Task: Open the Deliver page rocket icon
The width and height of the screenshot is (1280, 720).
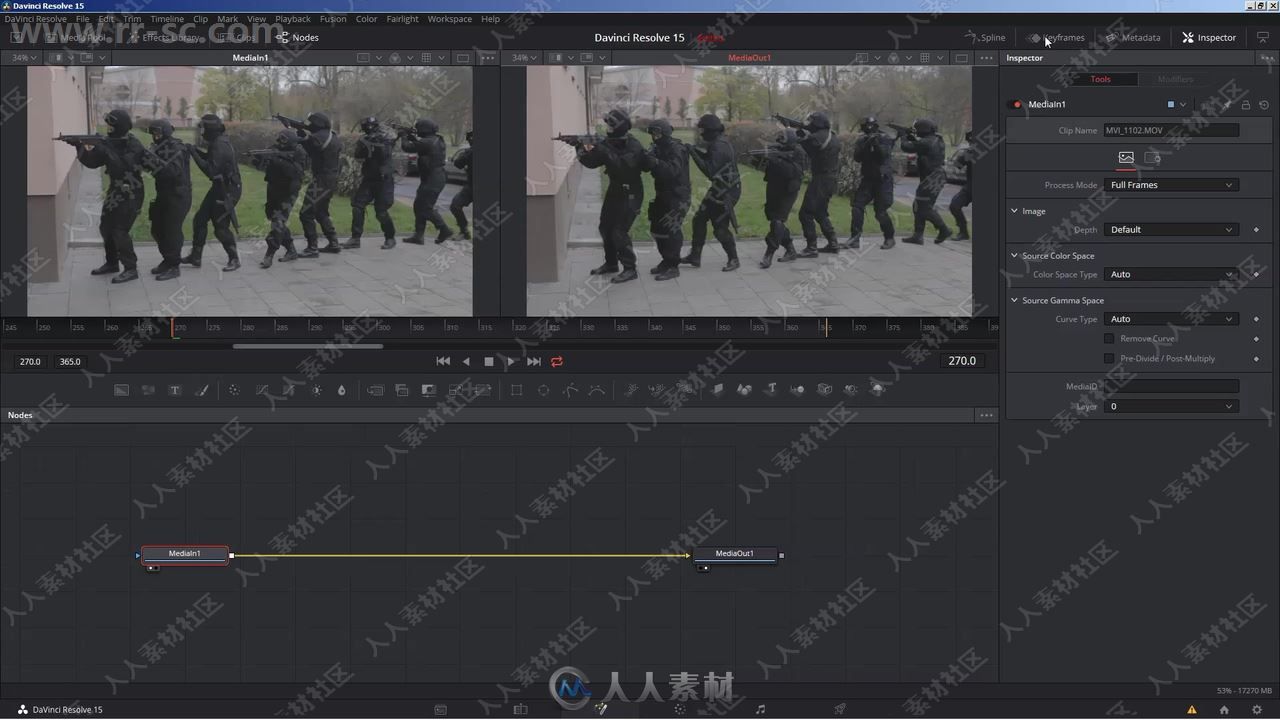Action: point(840,709)
